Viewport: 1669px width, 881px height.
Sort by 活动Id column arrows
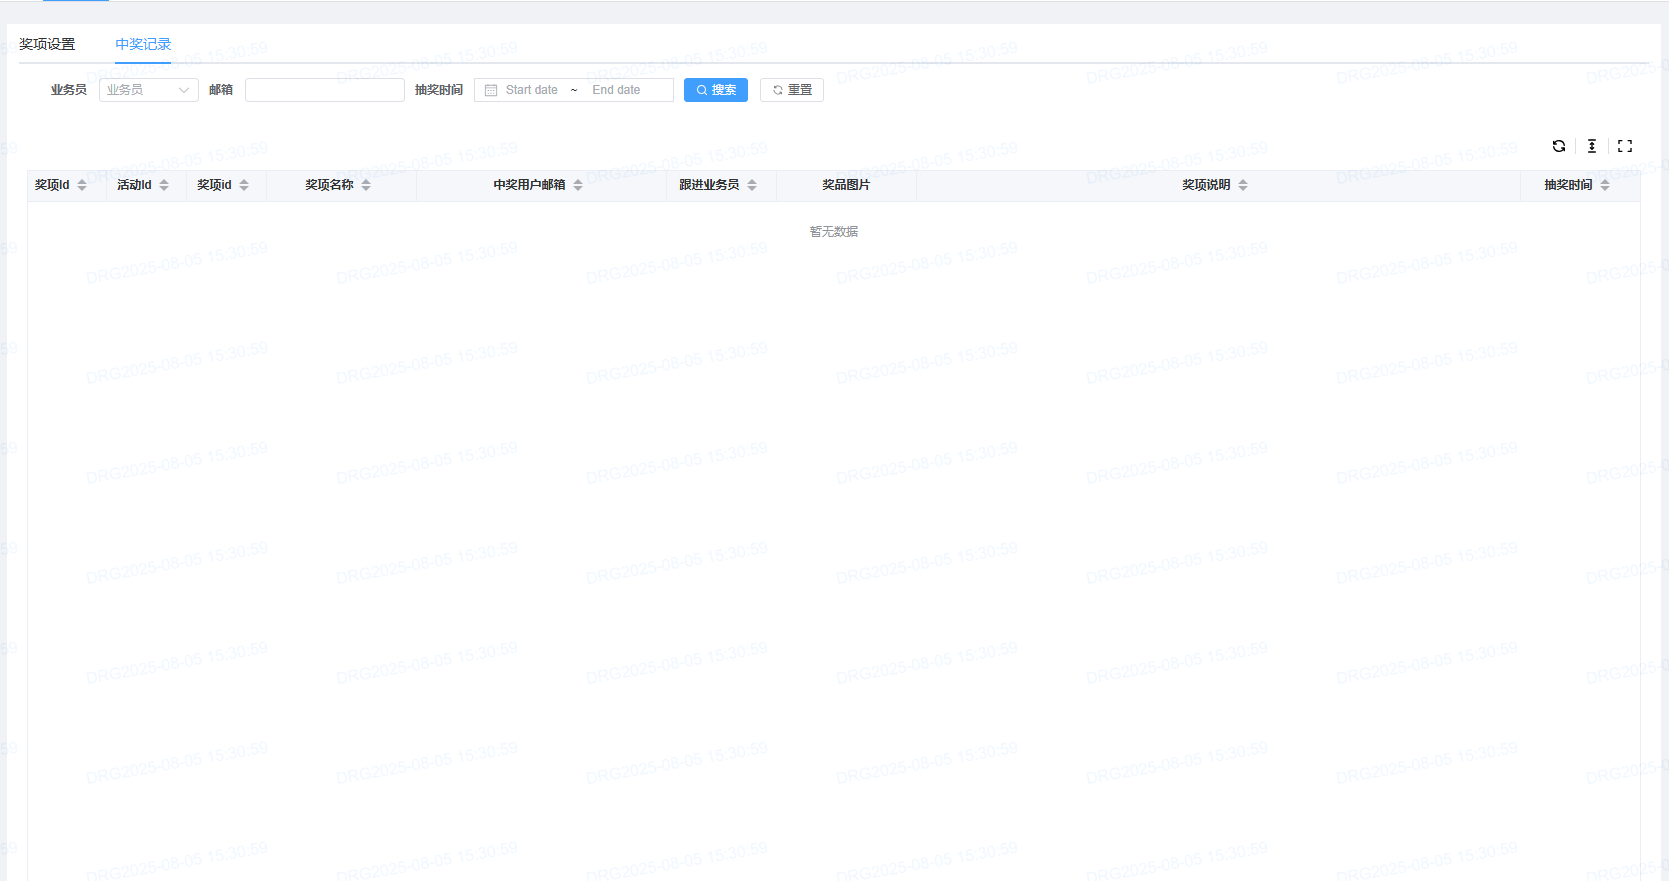tap(164, 185)
